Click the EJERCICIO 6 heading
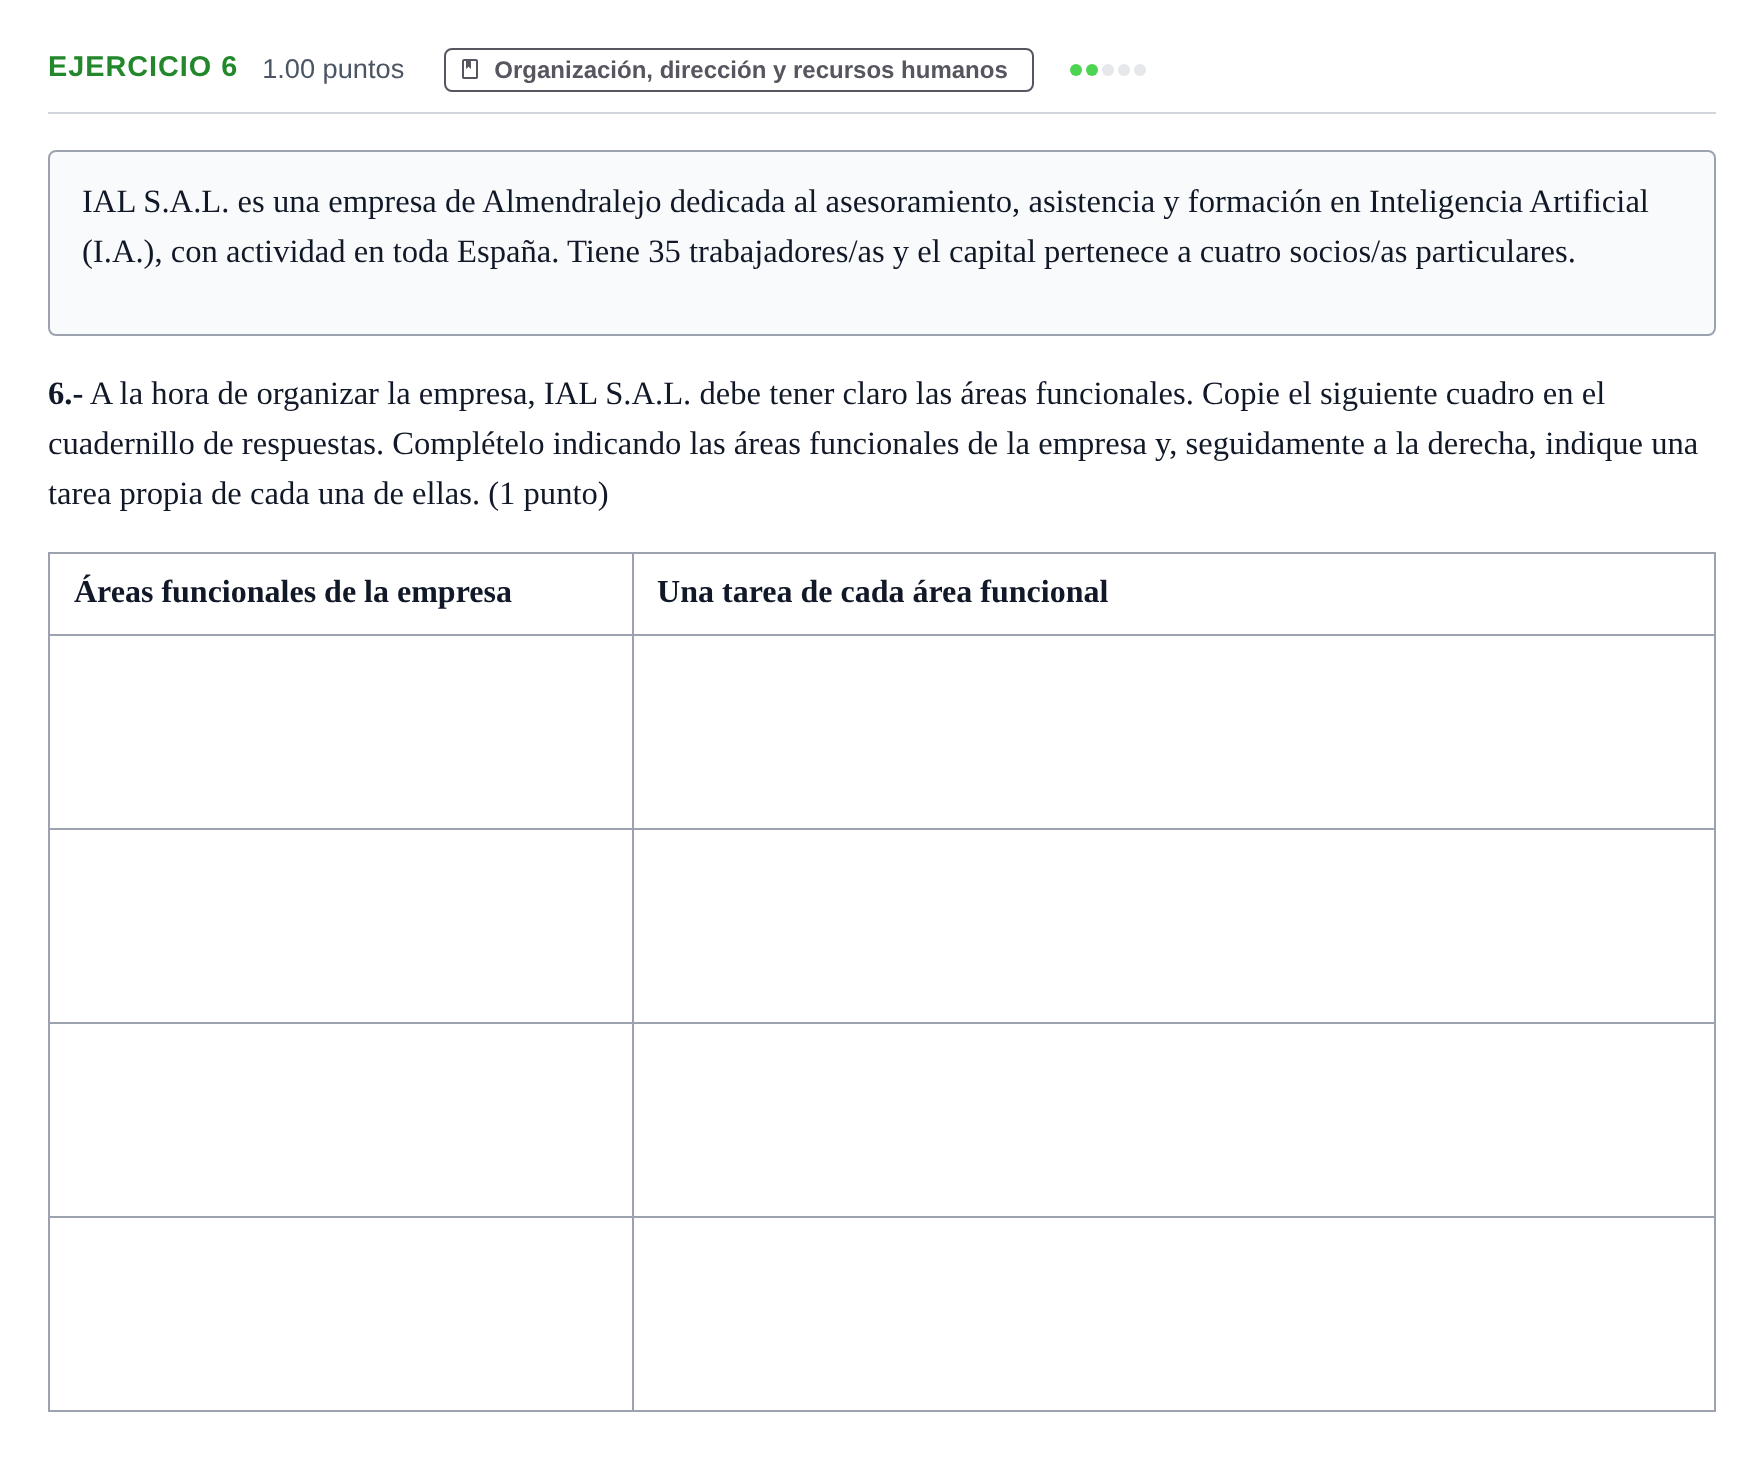Image resolution: width=1764 pixels, height=1460 pixels. 143,67
